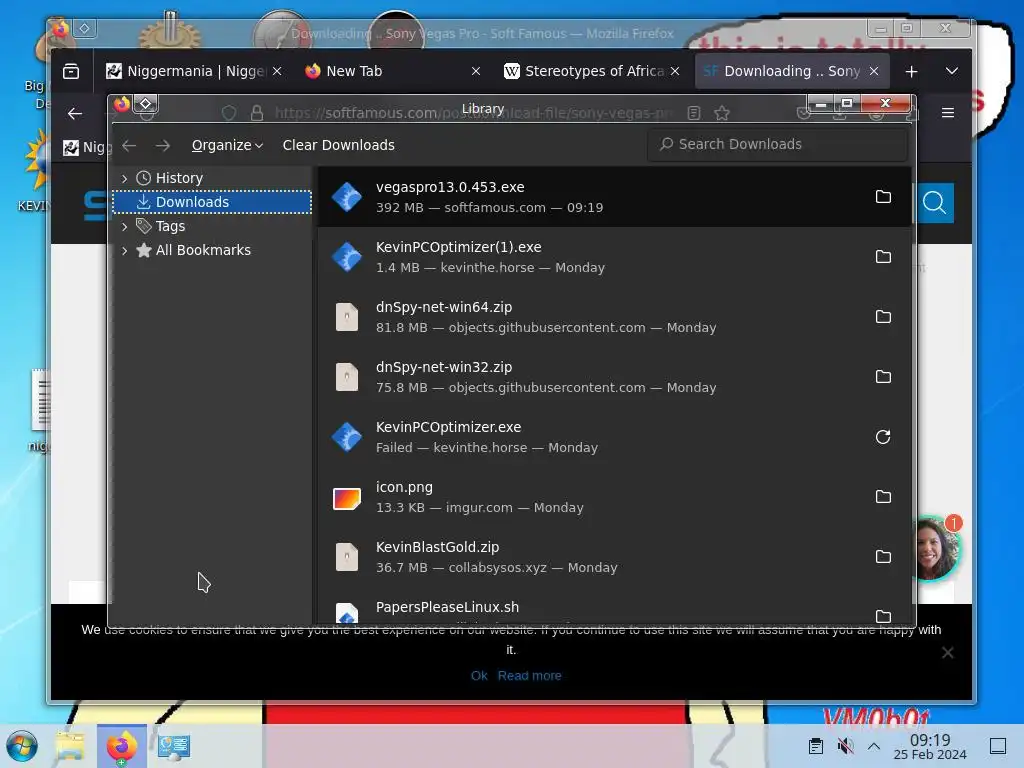Dismiss the cookie banner X

(948, 652)
